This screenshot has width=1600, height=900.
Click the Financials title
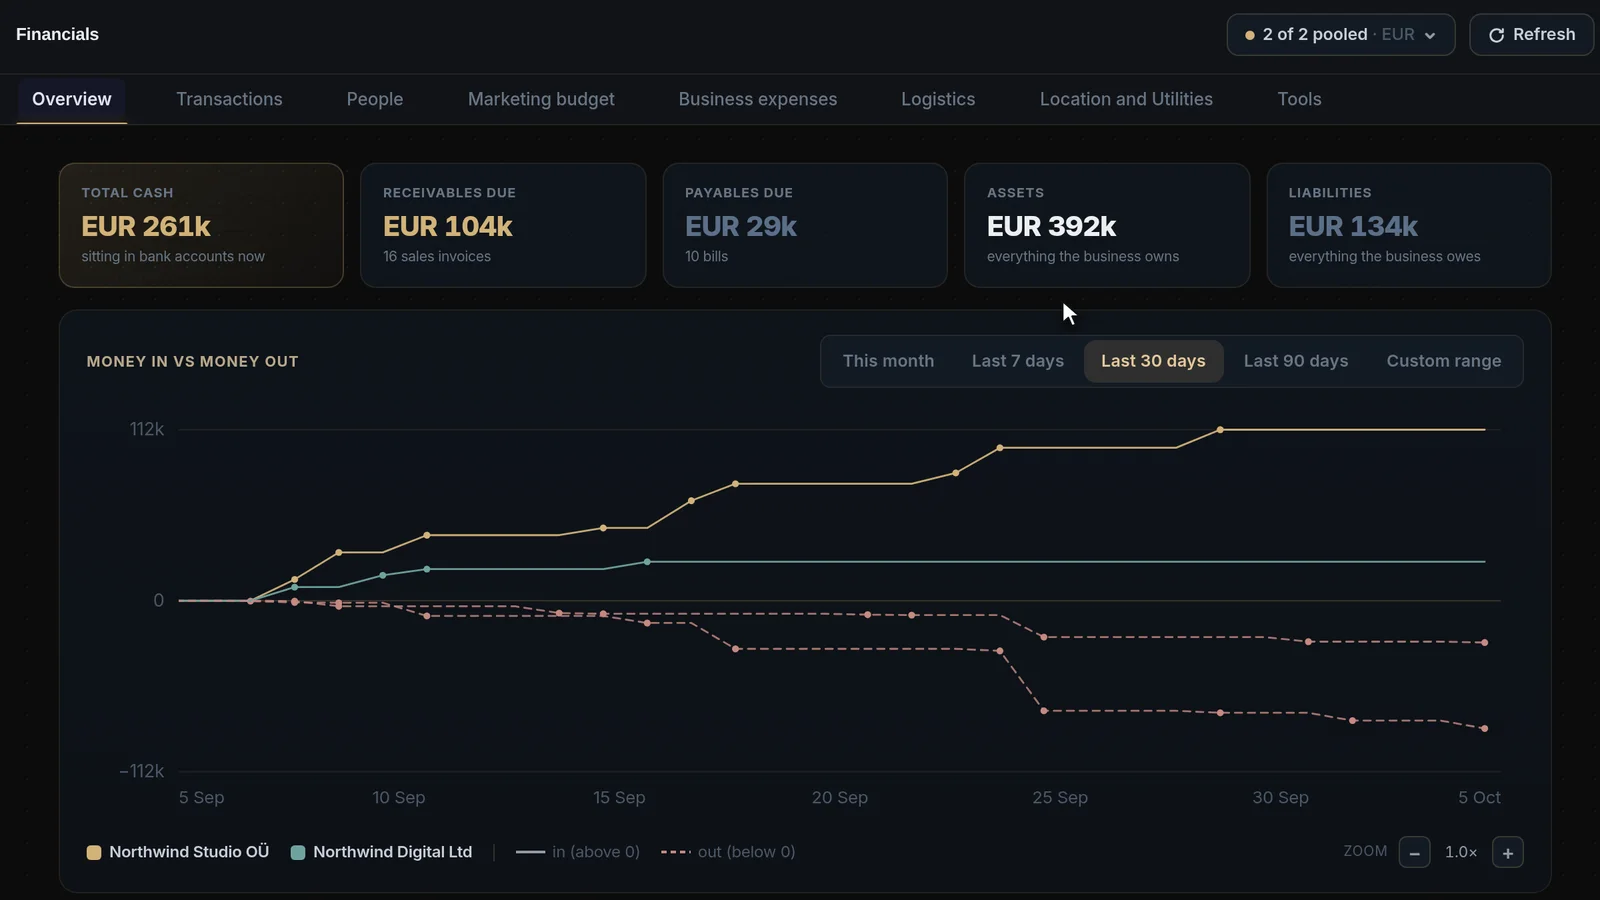tap(57, 34)
